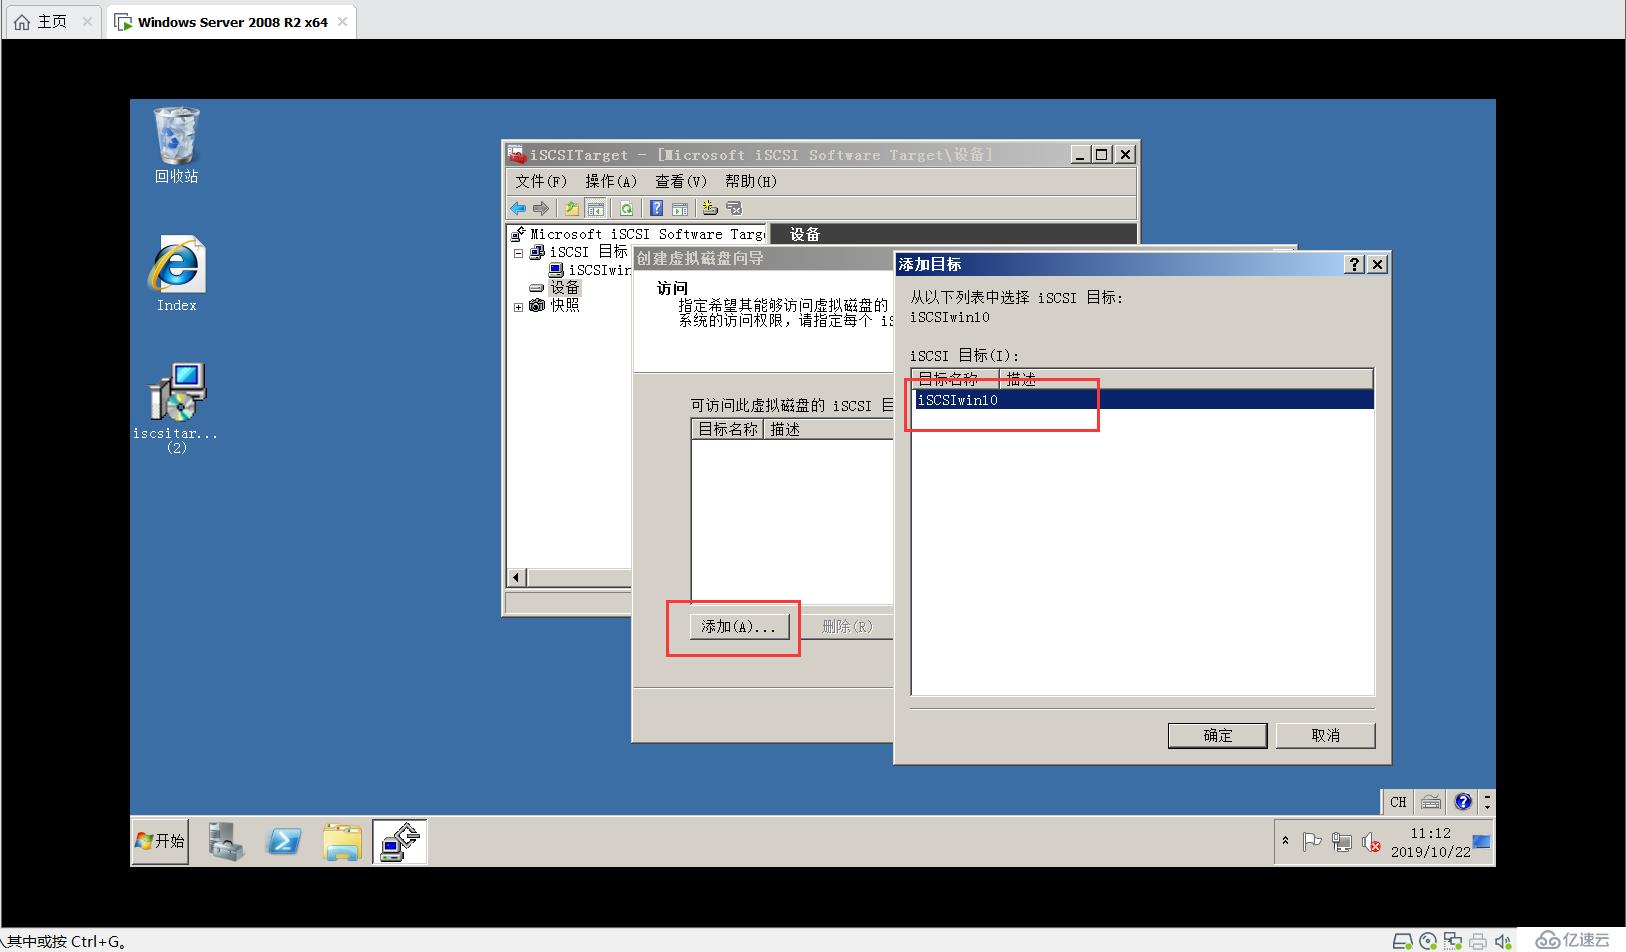The width and height of the screenshot is (1626, 952).
Task: Click the language bar keyboard icon
Action: click(1431, 801)
